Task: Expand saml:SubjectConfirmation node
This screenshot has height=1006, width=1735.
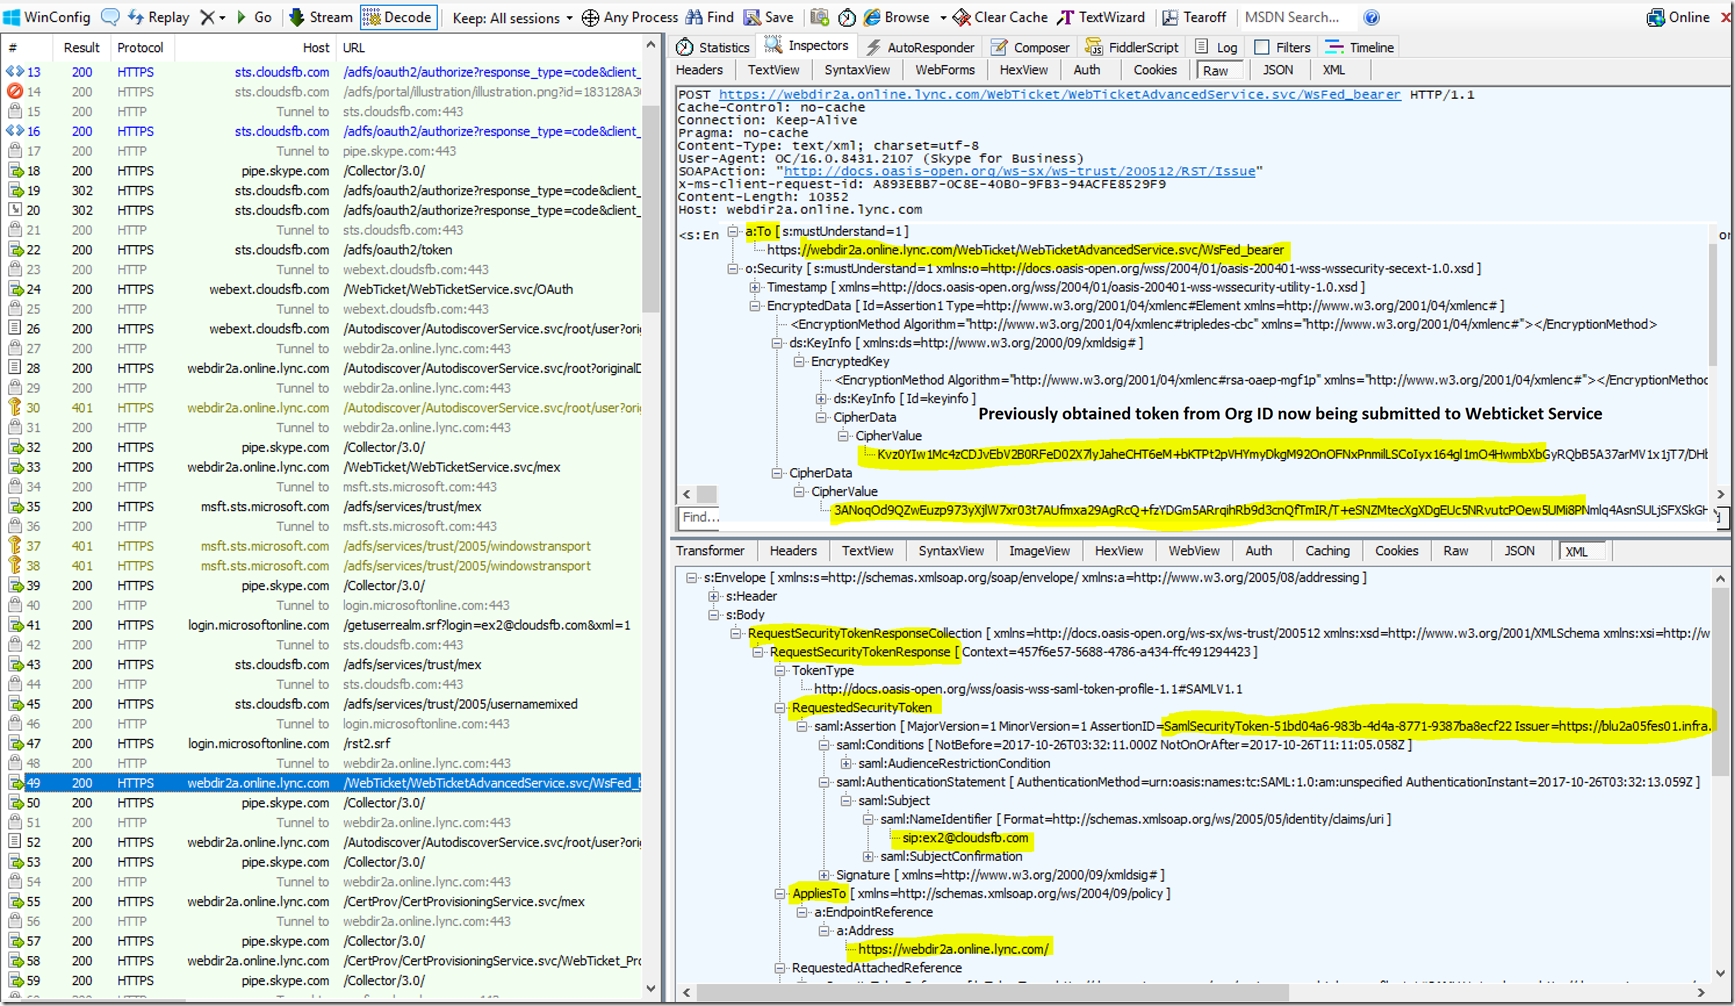Action: tap(868, 856)
